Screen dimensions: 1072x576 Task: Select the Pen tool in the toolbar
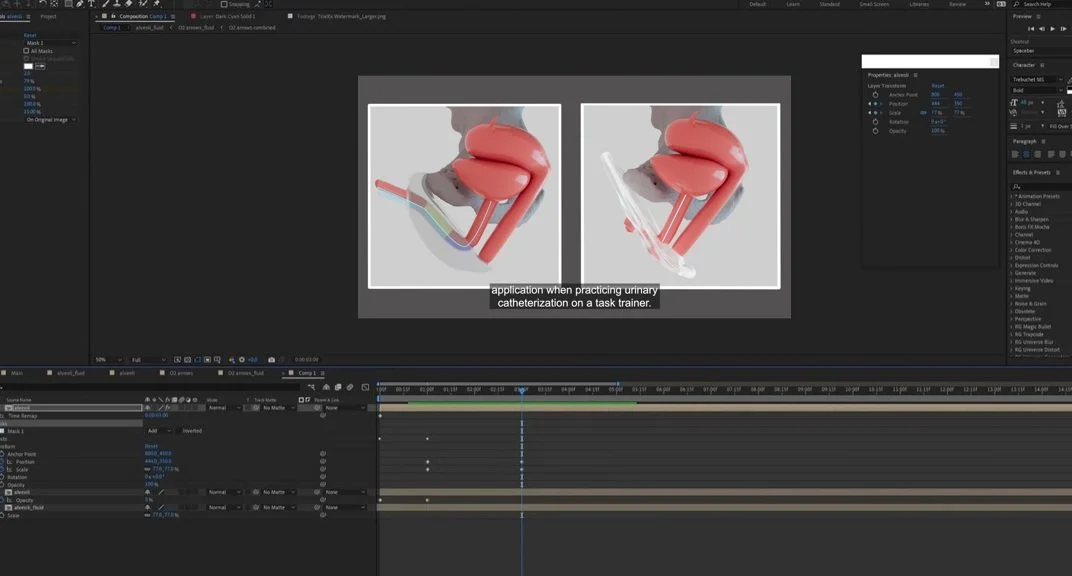click(79, 4)
